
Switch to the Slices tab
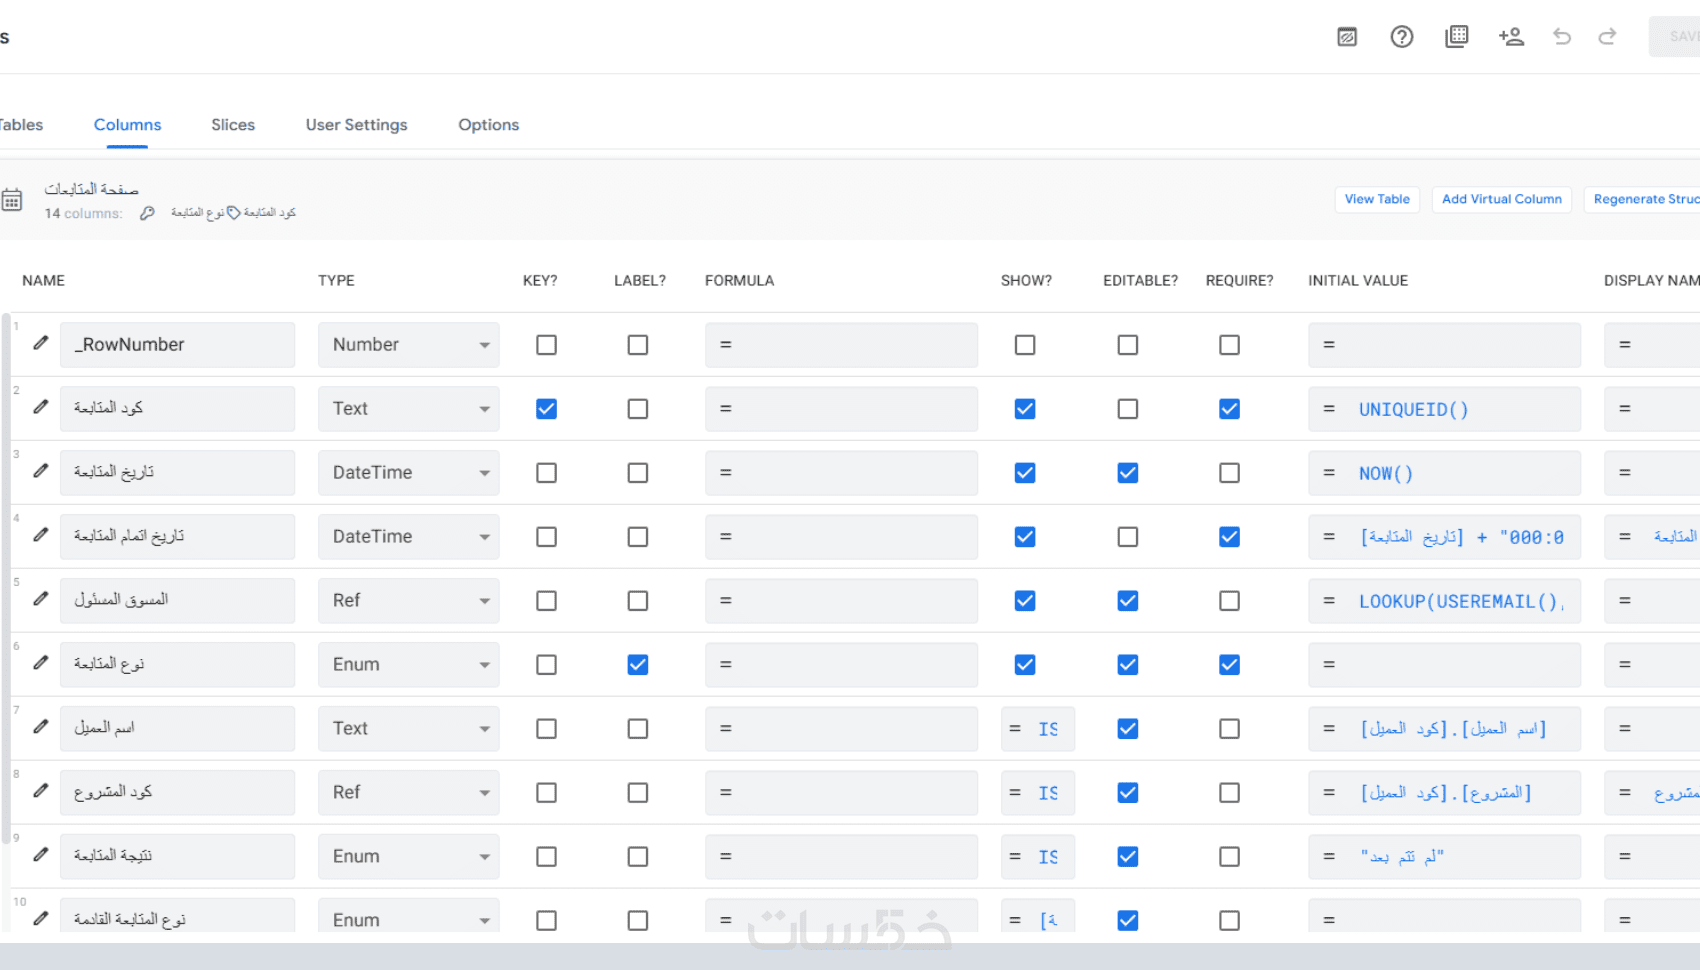click(233, 125)
